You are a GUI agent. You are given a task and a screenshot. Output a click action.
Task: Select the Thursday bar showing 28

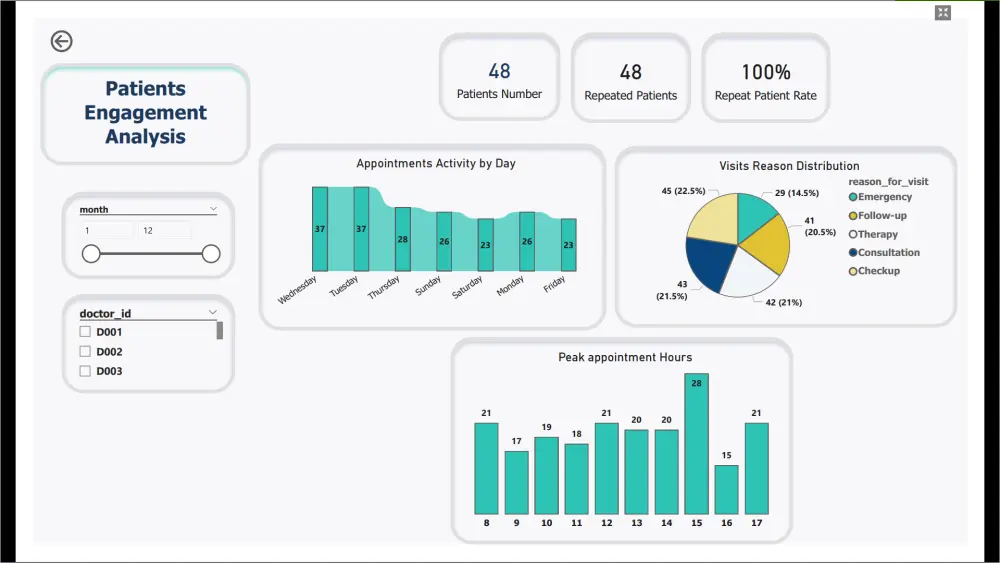[x=402, y=239]
